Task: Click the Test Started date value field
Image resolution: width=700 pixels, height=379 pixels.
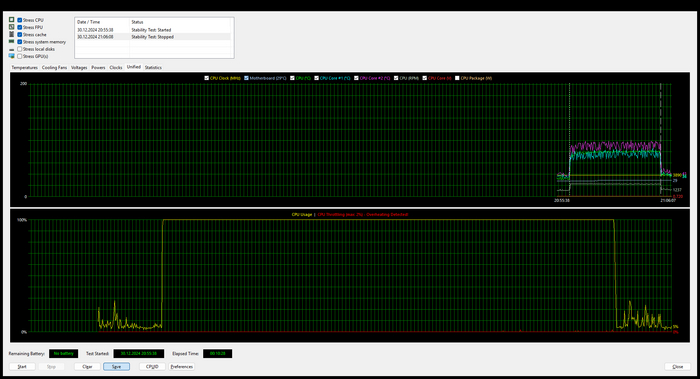Action: (139, 354)
